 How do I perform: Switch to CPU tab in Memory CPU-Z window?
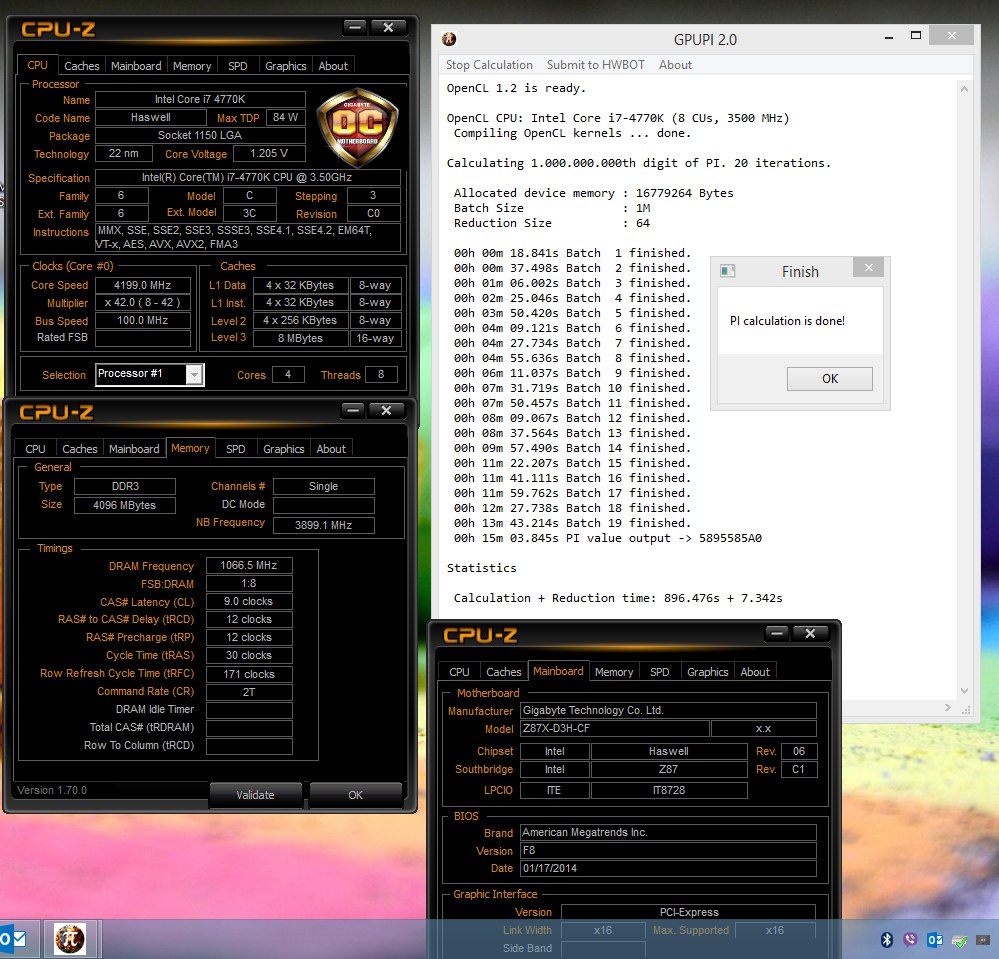pos(36,449)
